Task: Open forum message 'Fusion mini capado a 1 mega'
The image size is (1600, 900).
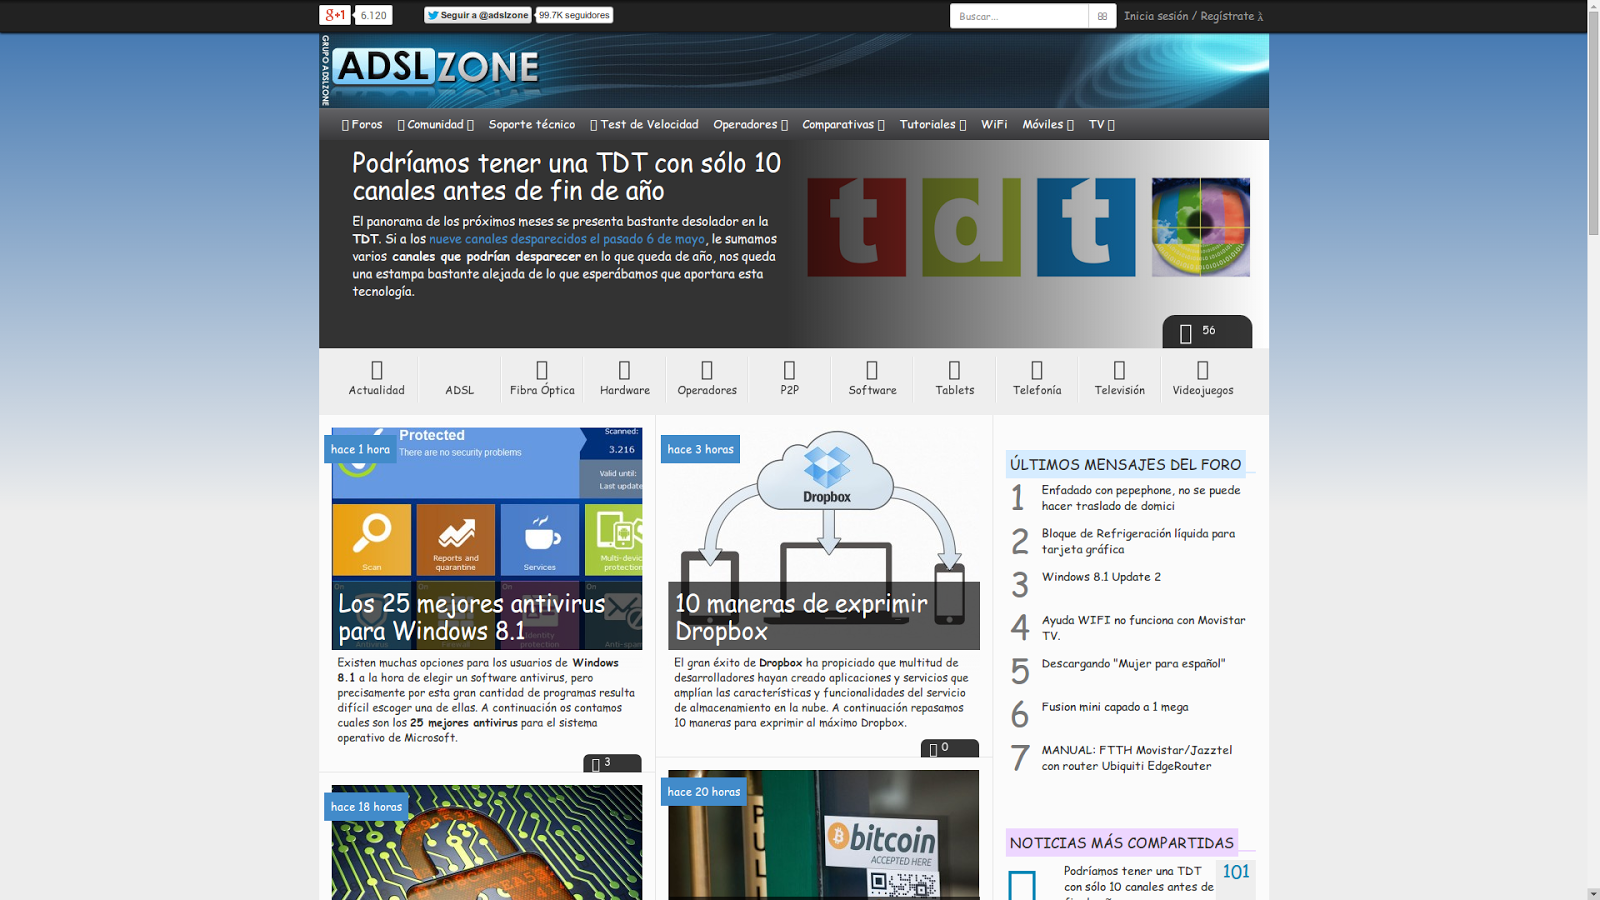Action: point(1115,707)
